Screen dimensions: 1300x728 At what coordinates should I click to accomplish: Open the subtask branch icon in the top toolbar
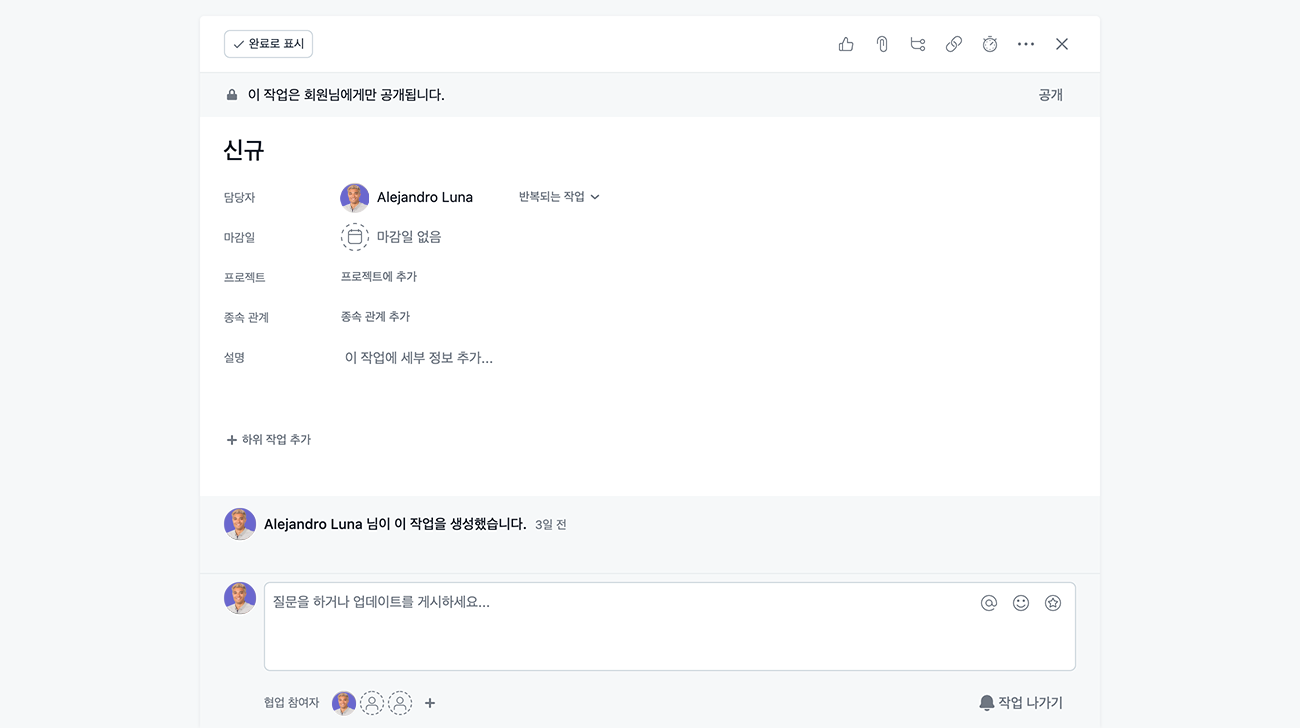(x=918, y=44)
